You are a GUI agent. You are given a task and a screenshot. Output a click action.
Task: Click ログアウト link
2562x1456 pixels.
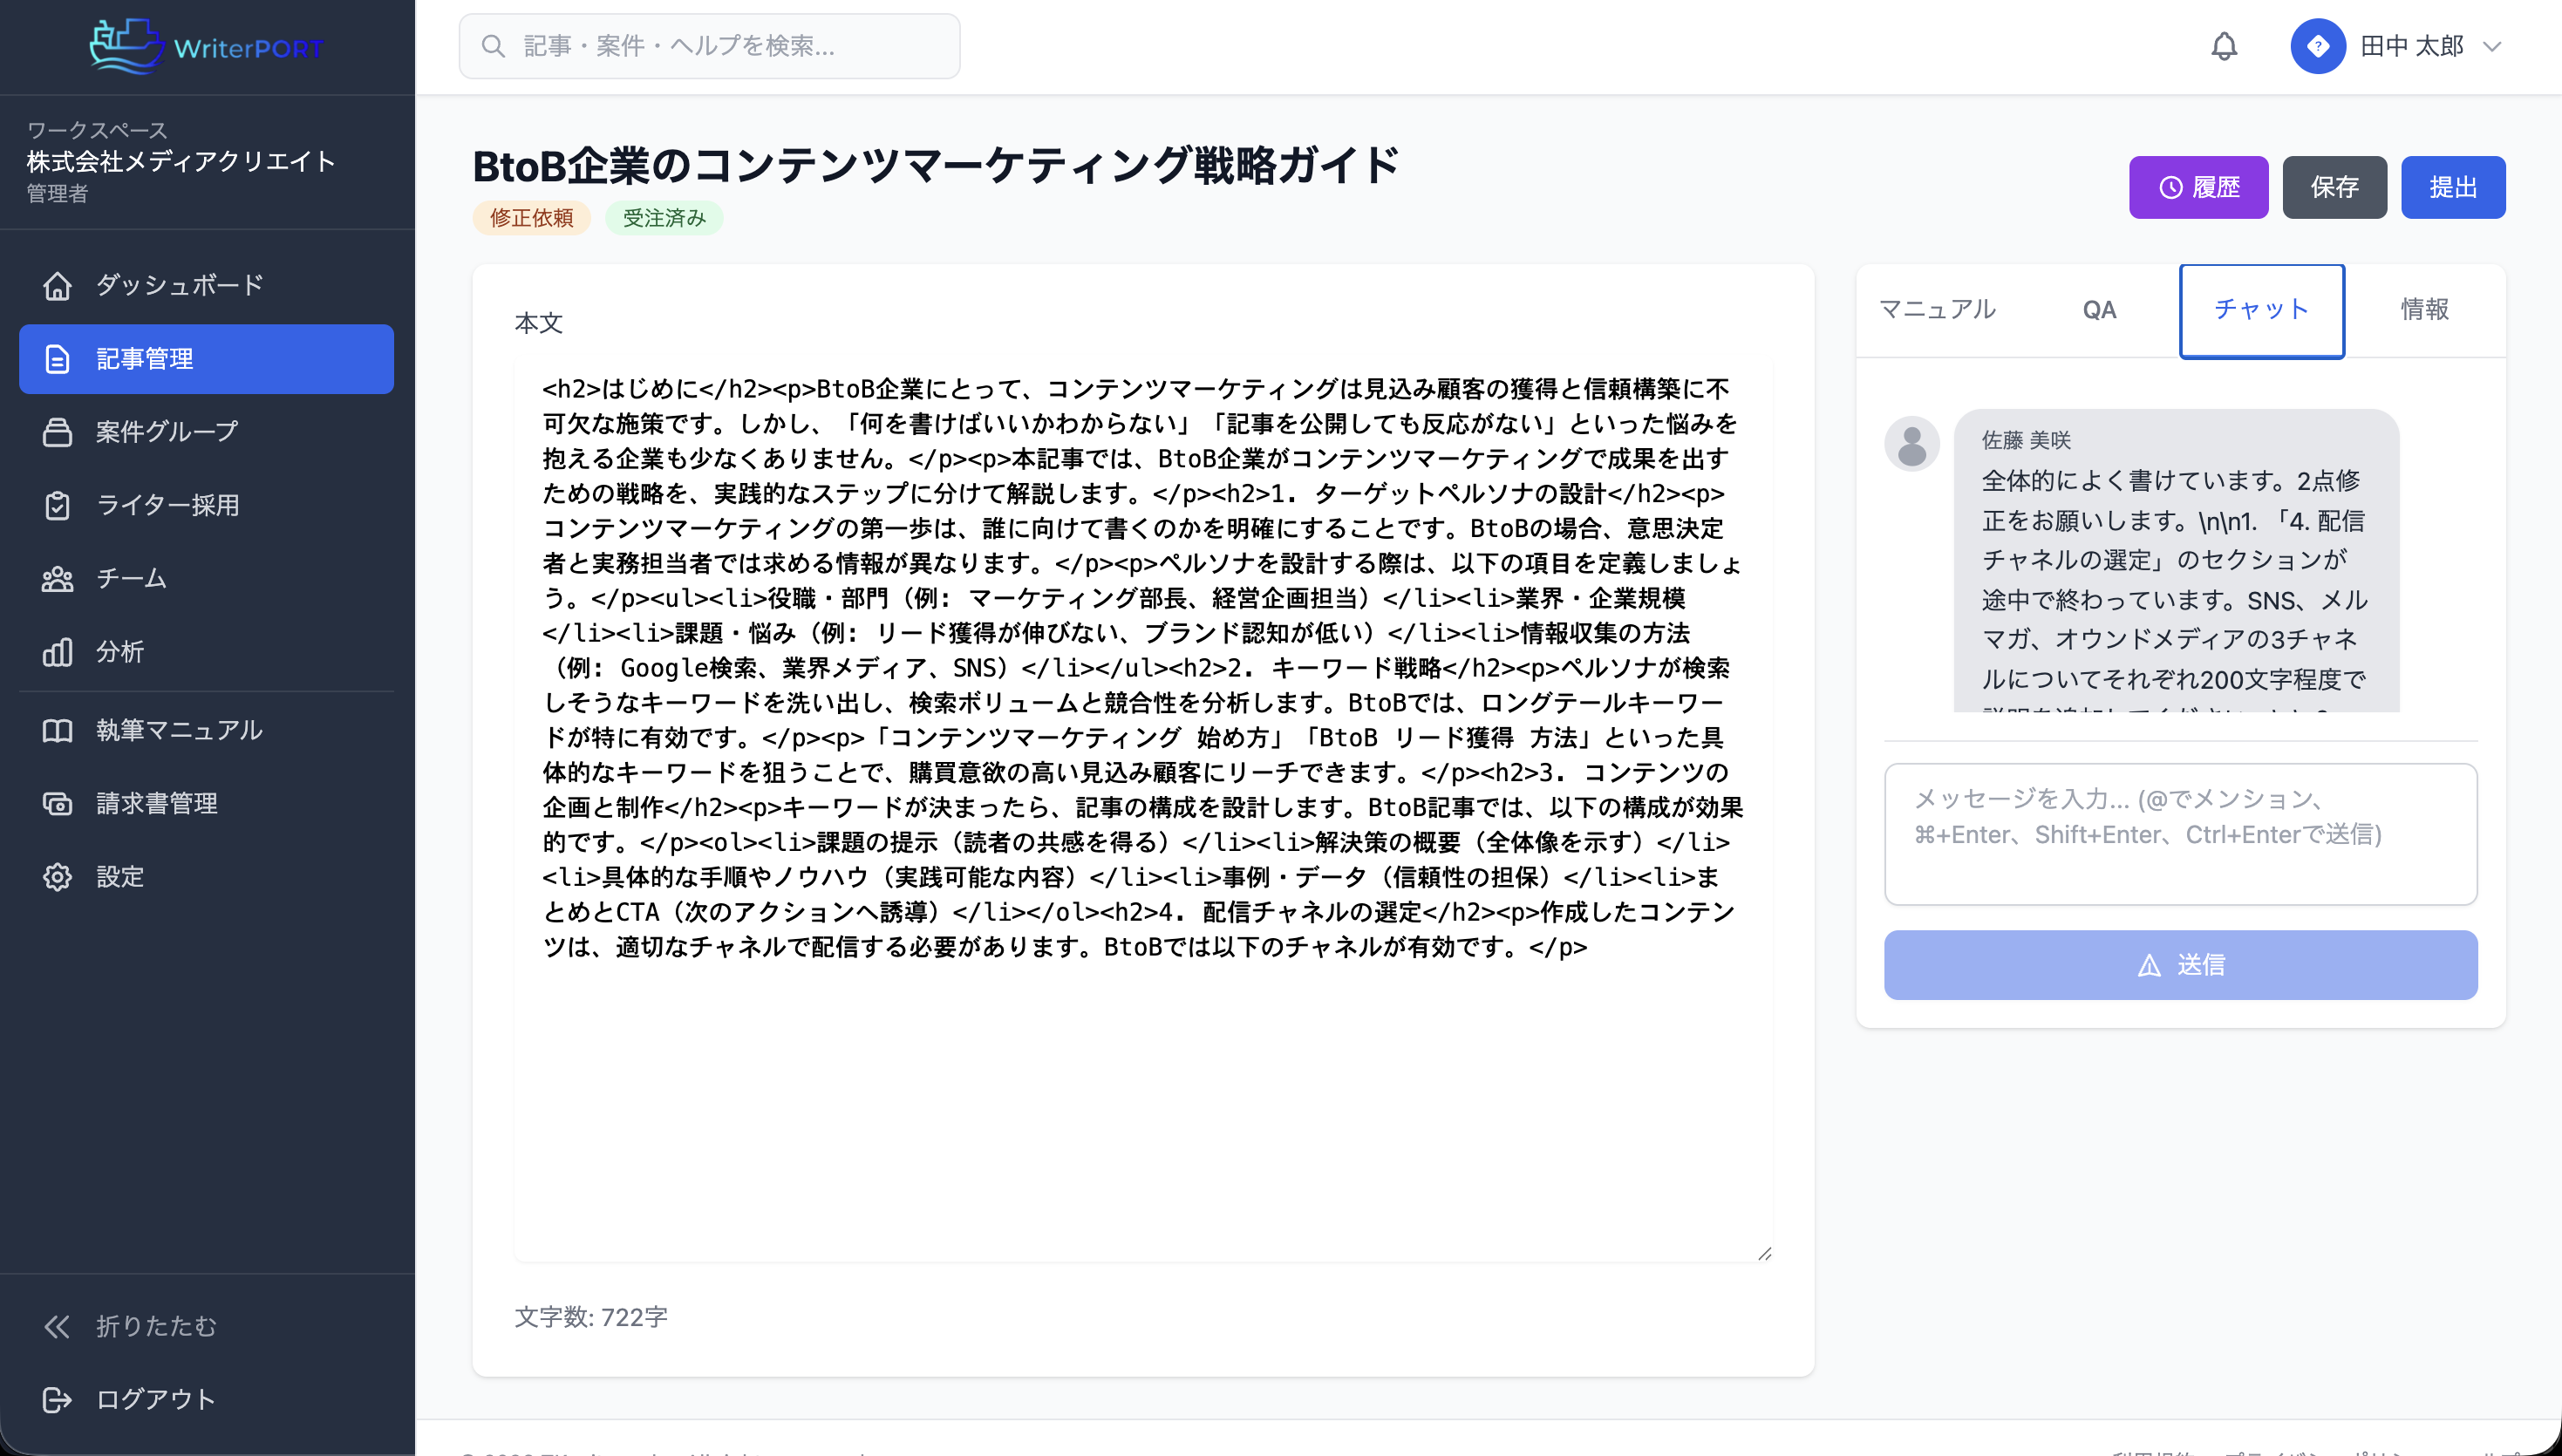tap(206, 1399)
